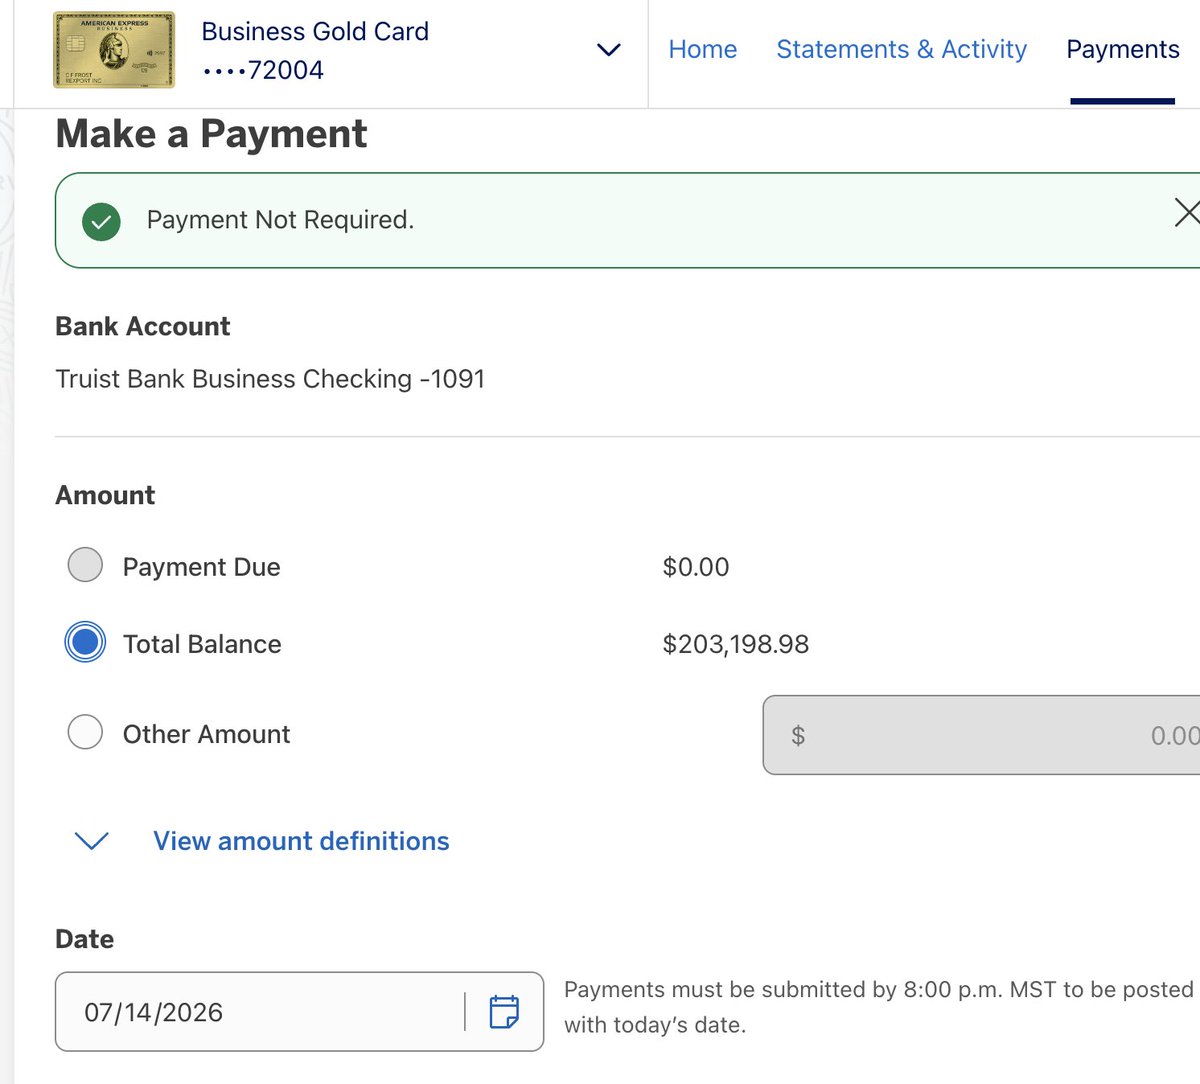Click the Other Amount dollar input field
Image resolution: width=1200 pixels, height=1084 pixels.
(981, 735)
